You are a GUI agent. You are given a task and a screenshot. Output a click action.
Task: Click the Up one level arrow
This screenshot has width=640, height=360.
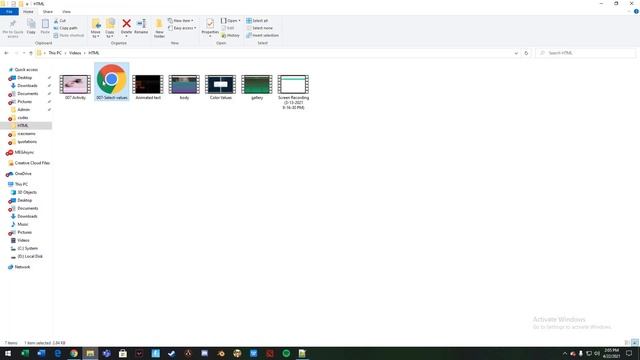(31, 53)
